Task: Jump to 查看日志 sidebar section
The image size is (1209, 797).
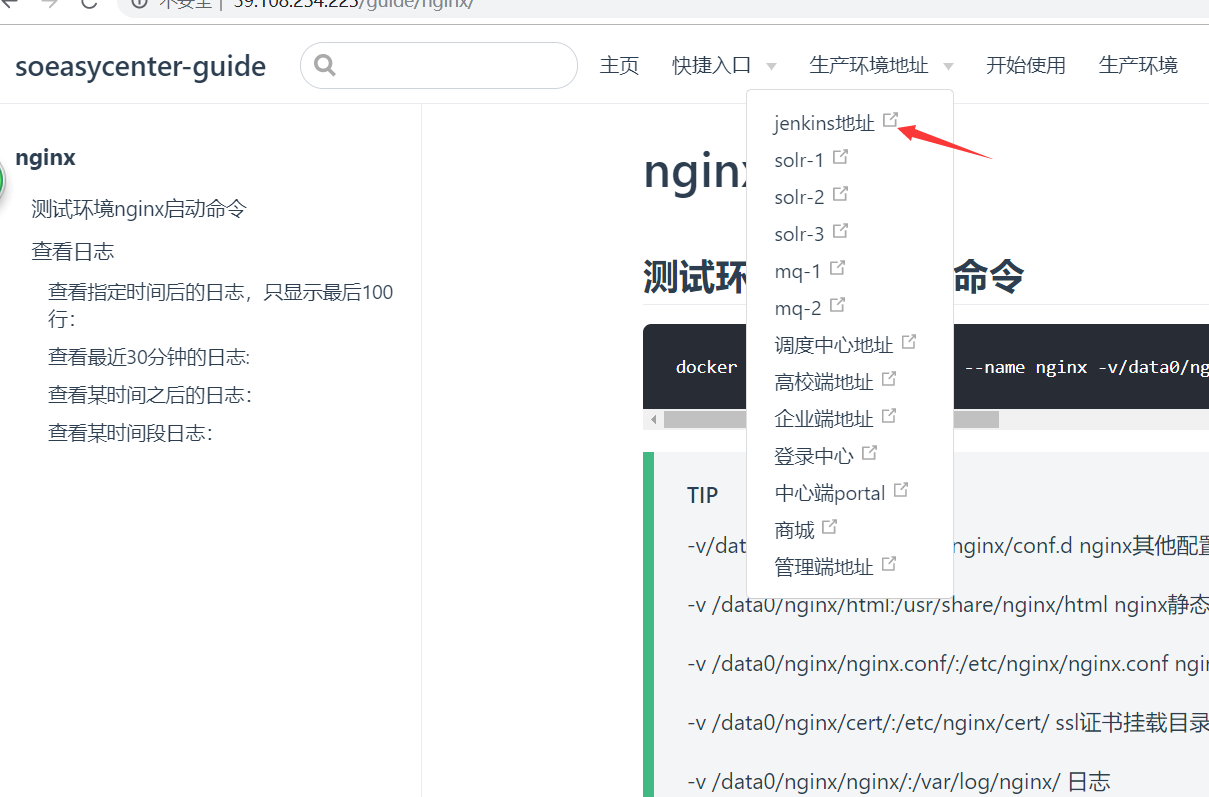Action: [73, 251]
